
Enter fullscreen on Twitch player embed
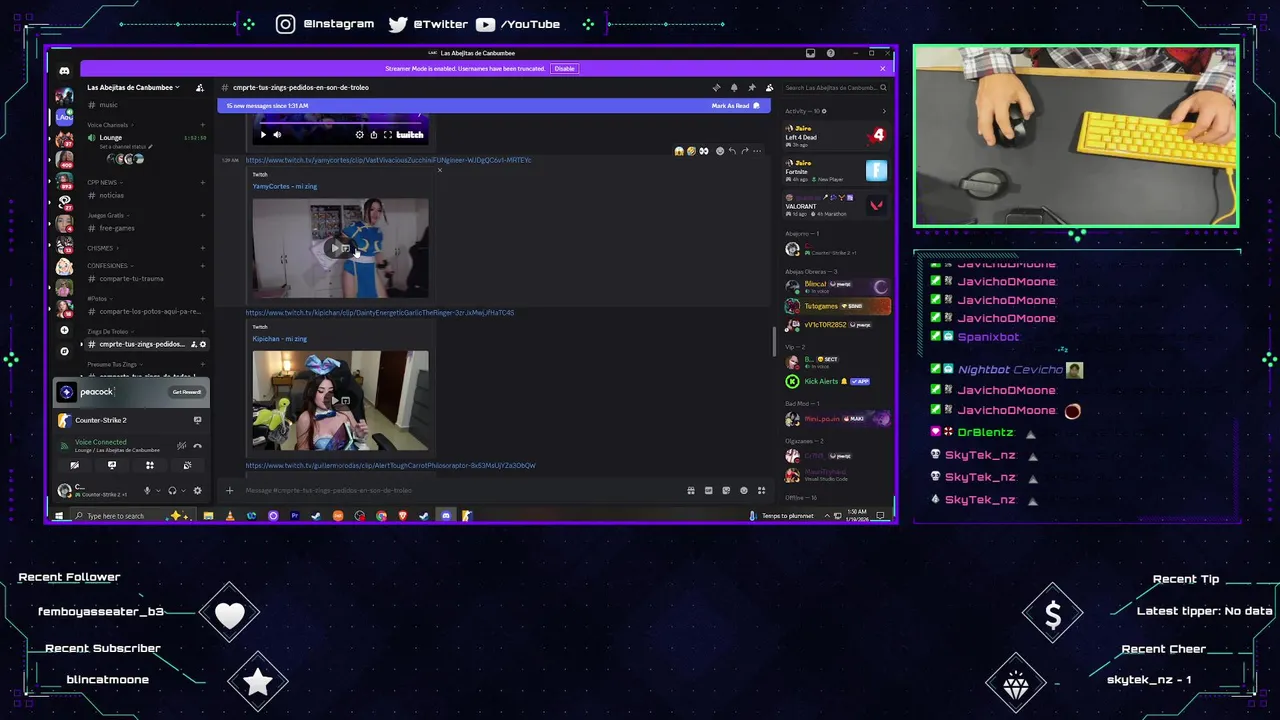388,135
